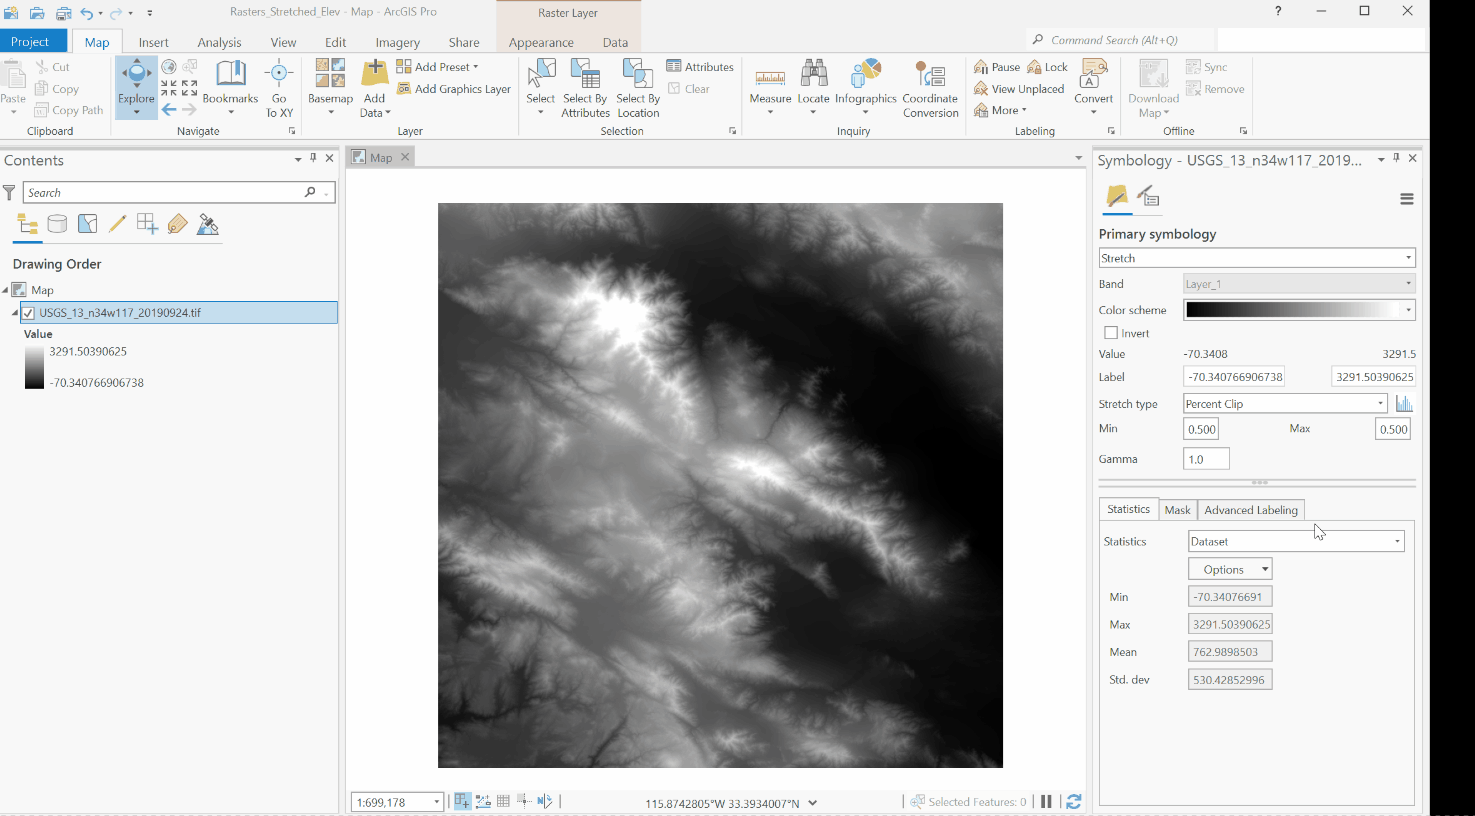Click Add Graphics Layer
1475x816 pixels.
coord(454,89)
